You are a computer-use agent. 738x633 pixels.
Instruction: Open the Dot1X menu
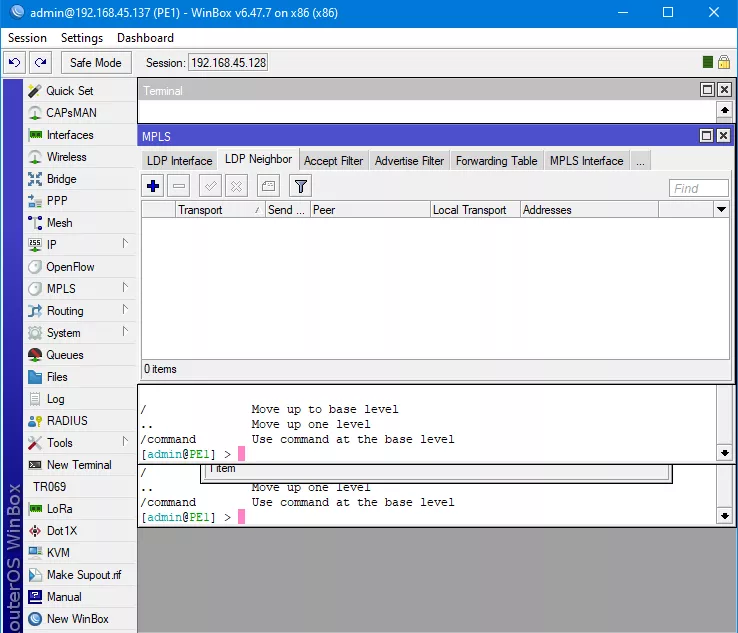(x=79, y=530)
